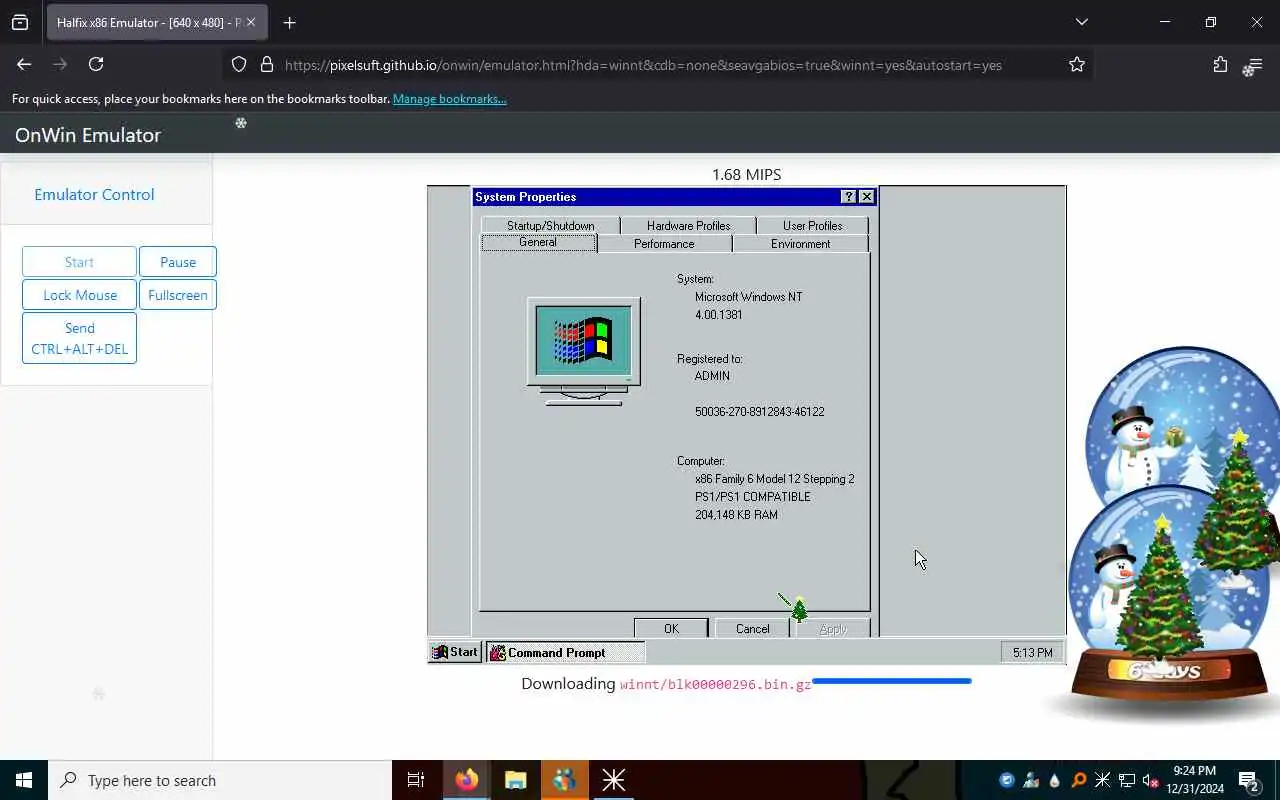1280x800 pixels.
Task: Open the Performance tab
Action: point(664,244)
